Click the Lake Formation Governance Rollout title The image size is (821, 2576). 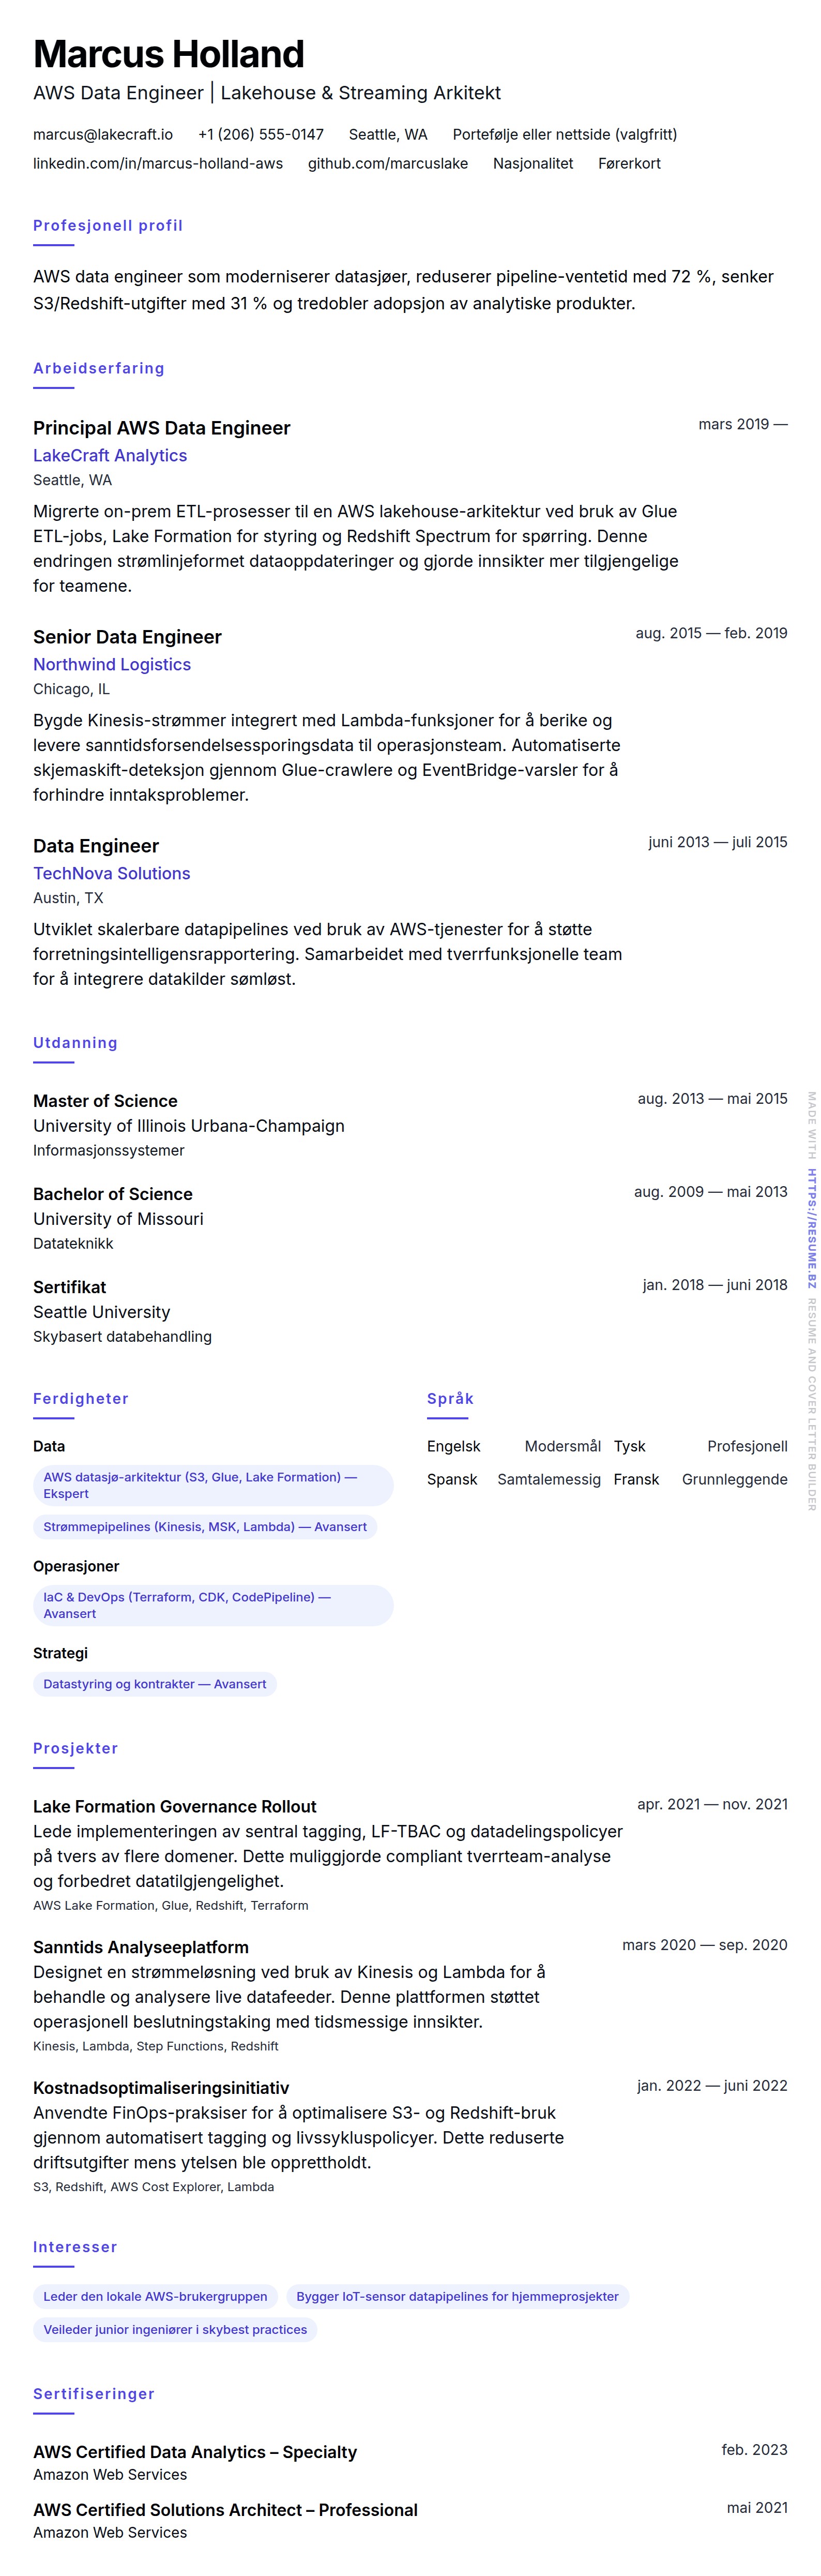[x=175, y=1806]
